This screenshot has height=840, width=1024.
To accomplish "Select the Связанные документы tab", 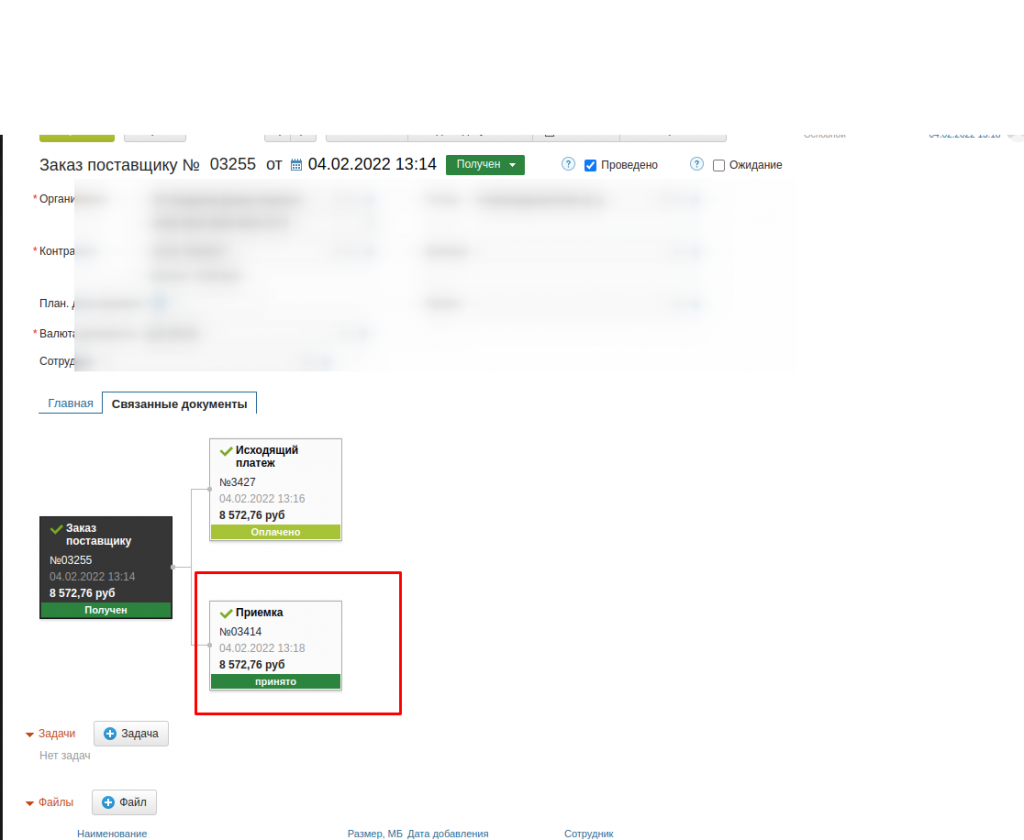I will [179, 404].
